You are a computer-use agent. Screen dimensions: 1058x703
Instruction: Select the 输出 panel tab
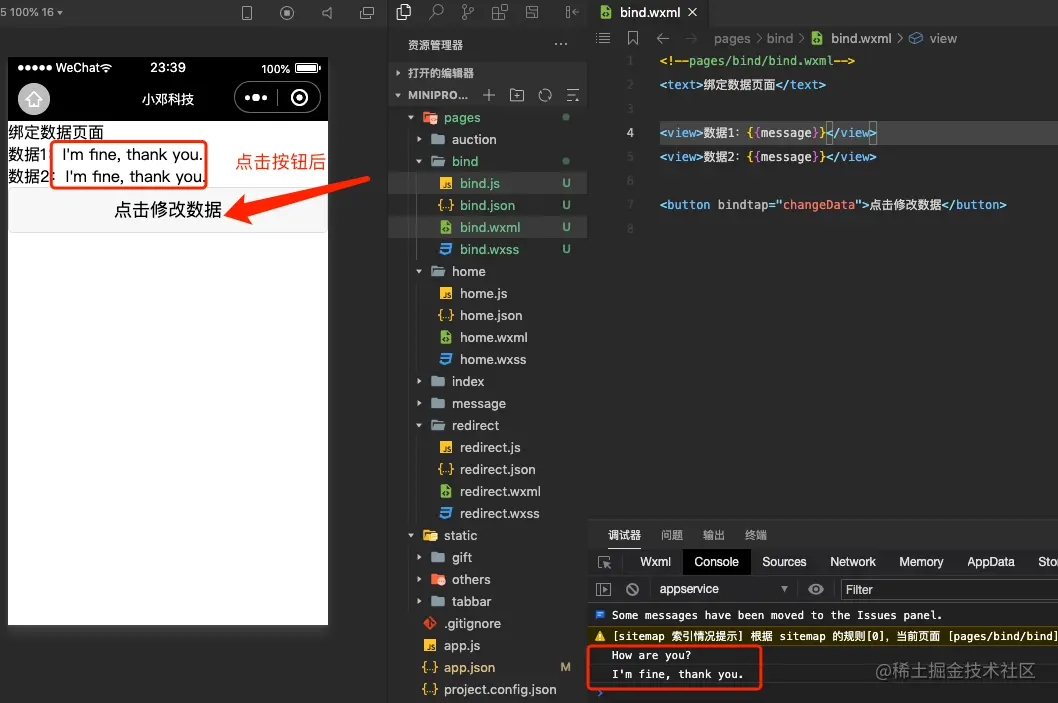714,535
